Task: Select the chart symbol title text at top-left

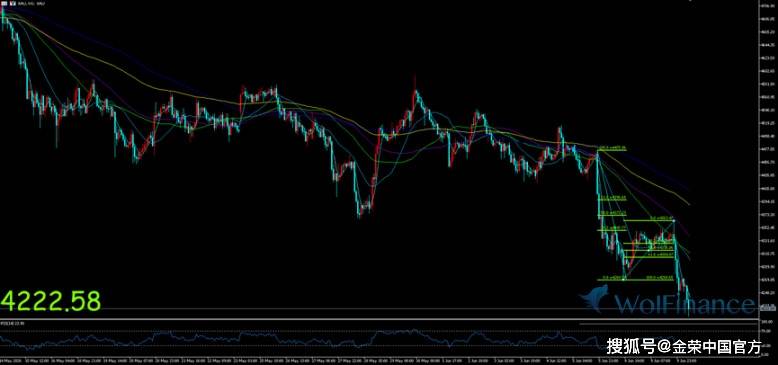Action: click(x=32, y=3)
